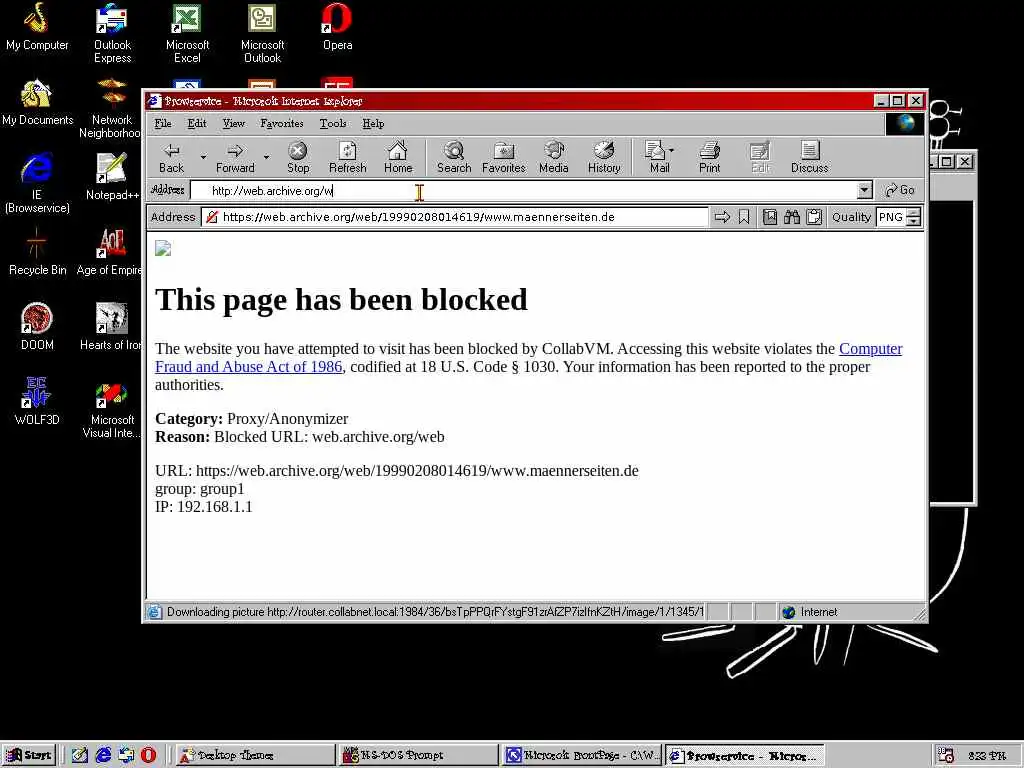The image size is (1024, 768).
Task: Click the Browservice bookmark ribbon icon
Action: [x=744, y=217]
